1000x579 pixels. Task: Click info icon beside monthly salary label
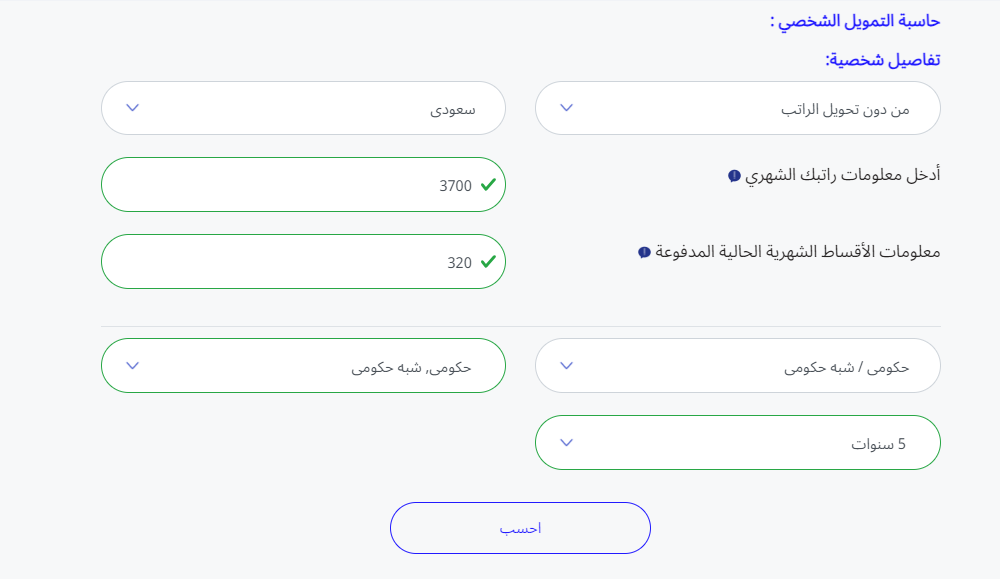click(x=734, y=176)
